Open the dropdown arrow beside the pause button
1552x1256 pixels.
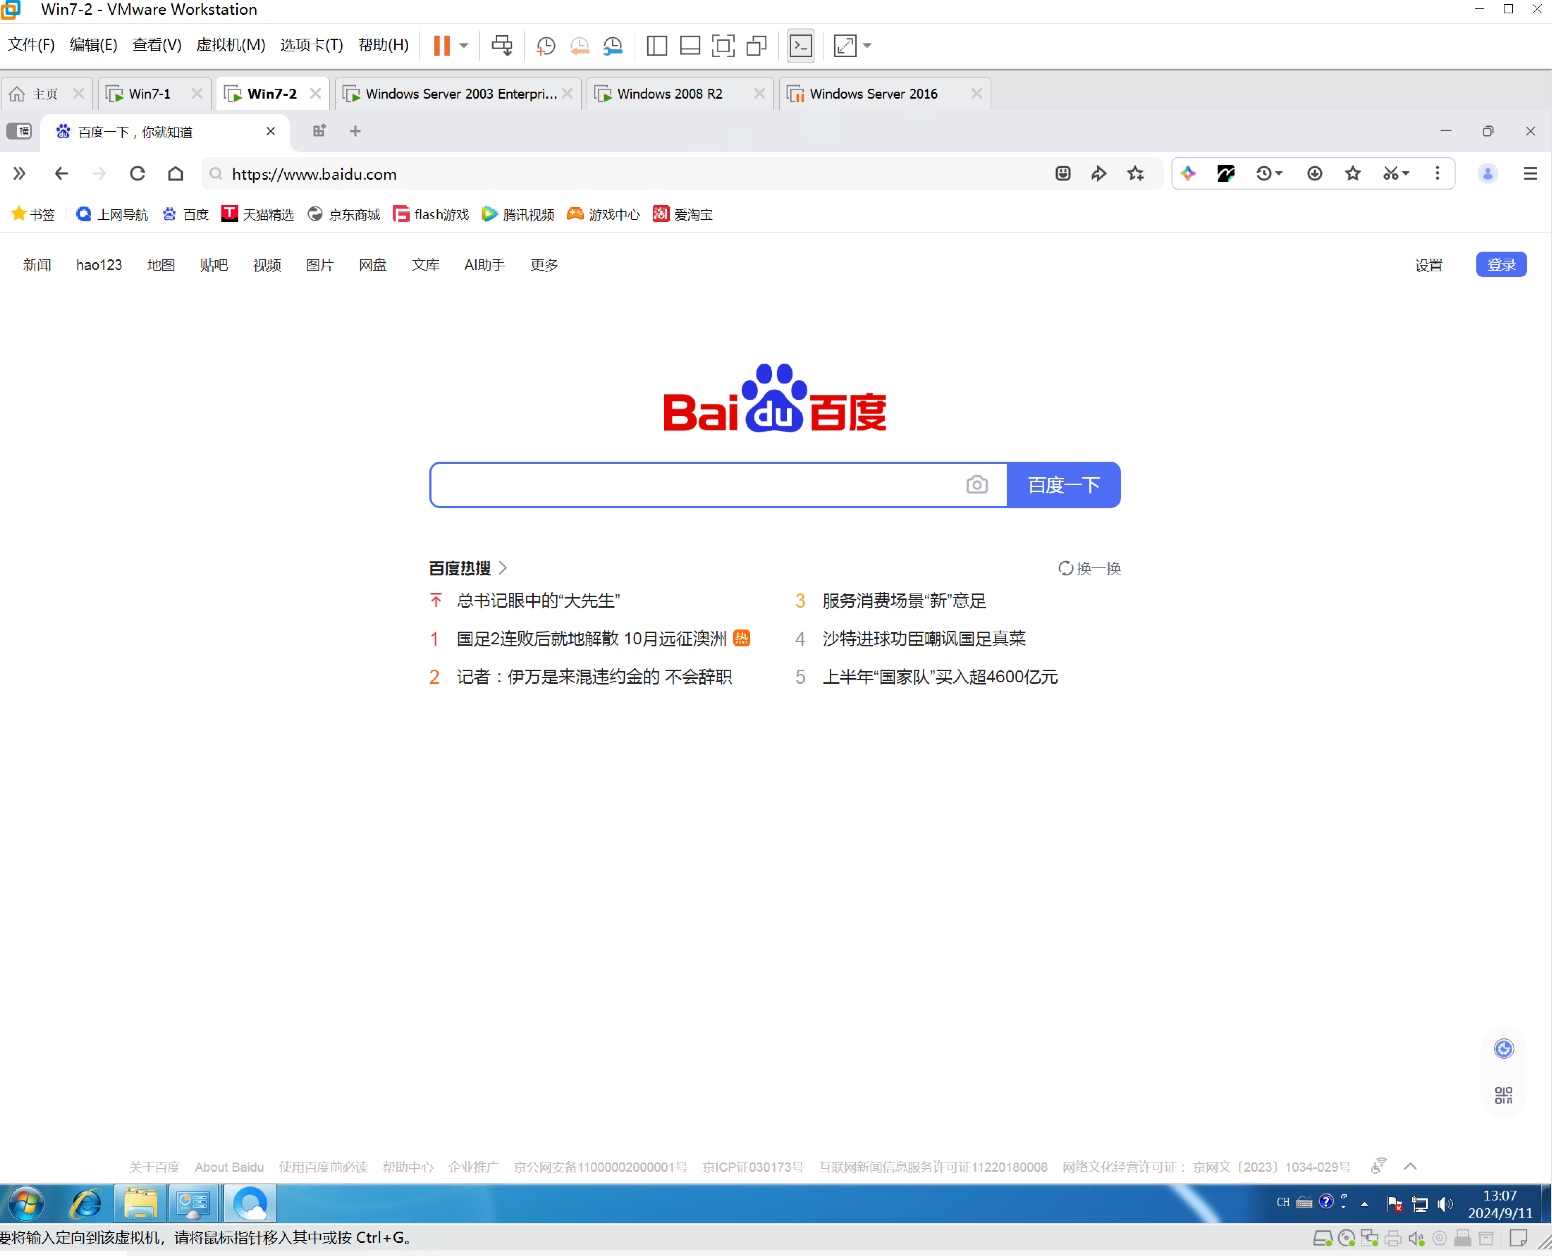[x=464, y=45]
